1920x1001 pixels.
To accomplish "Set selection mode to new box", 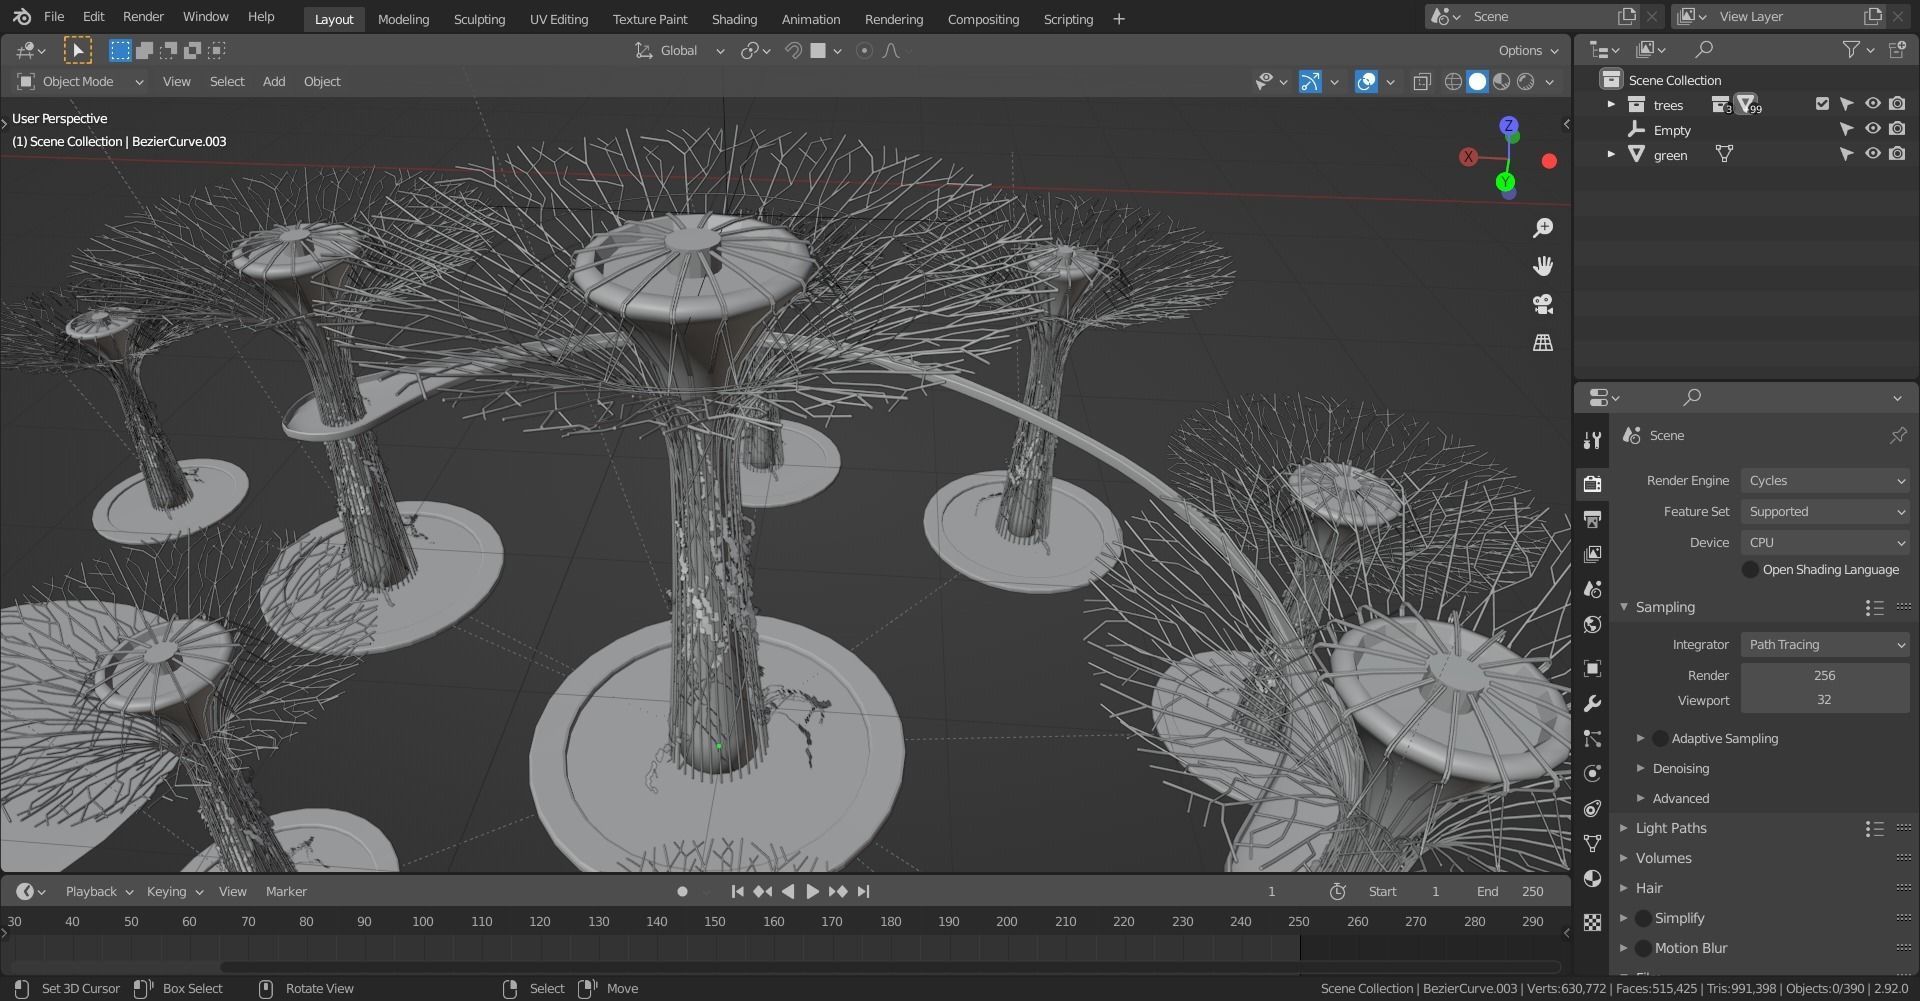I will pyautogui.click(x=120, y=50).
